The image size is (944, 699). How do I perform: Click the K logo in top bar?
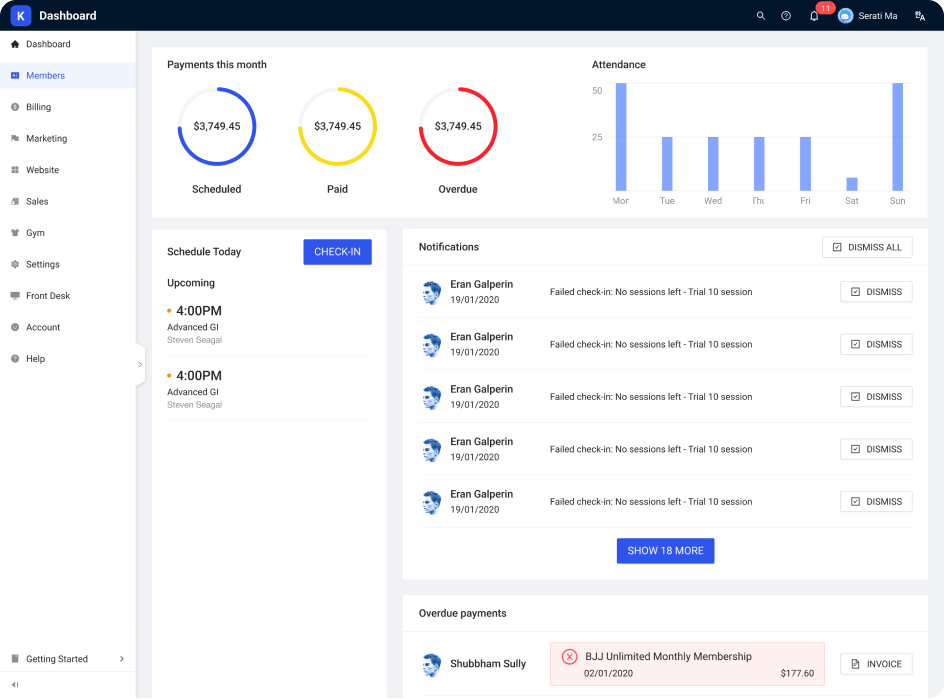click(x=21, y=16)
